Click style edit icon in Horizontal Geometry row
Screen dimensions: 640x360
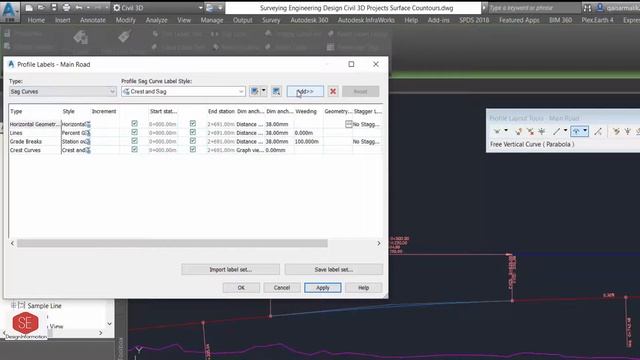pos(88,124)
